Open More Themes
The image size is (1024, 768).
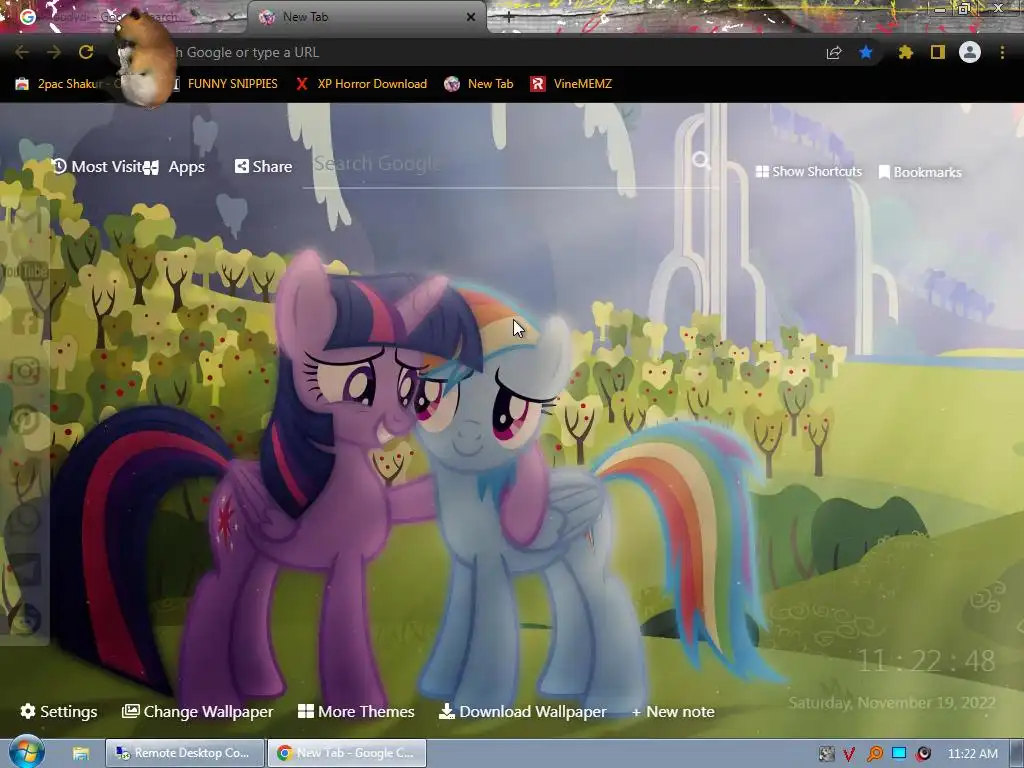pos(356,711)
